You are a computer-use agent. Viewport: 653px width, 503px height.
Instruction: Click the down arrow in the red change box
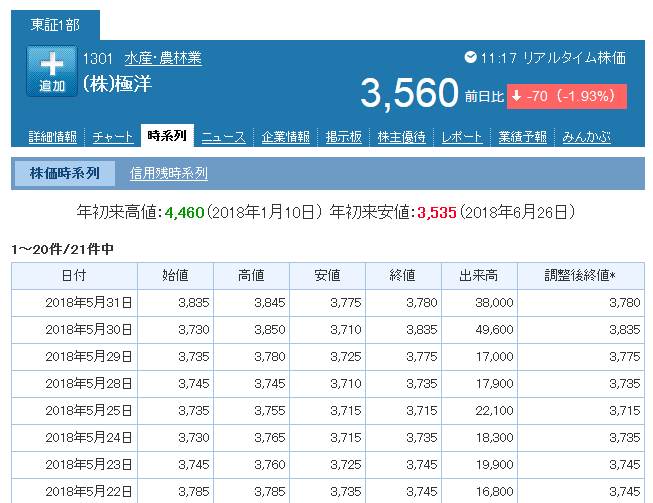point(516,96)
